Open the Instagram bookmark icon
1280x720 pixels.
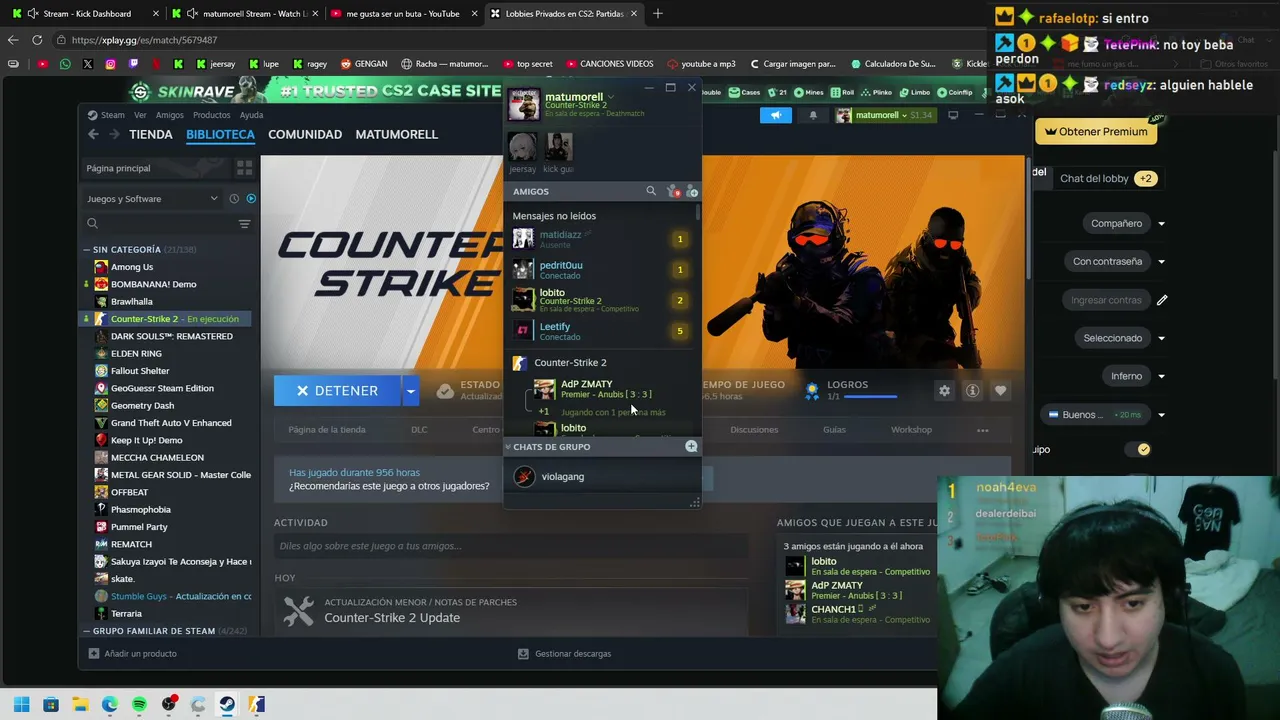tap(110, 64)
